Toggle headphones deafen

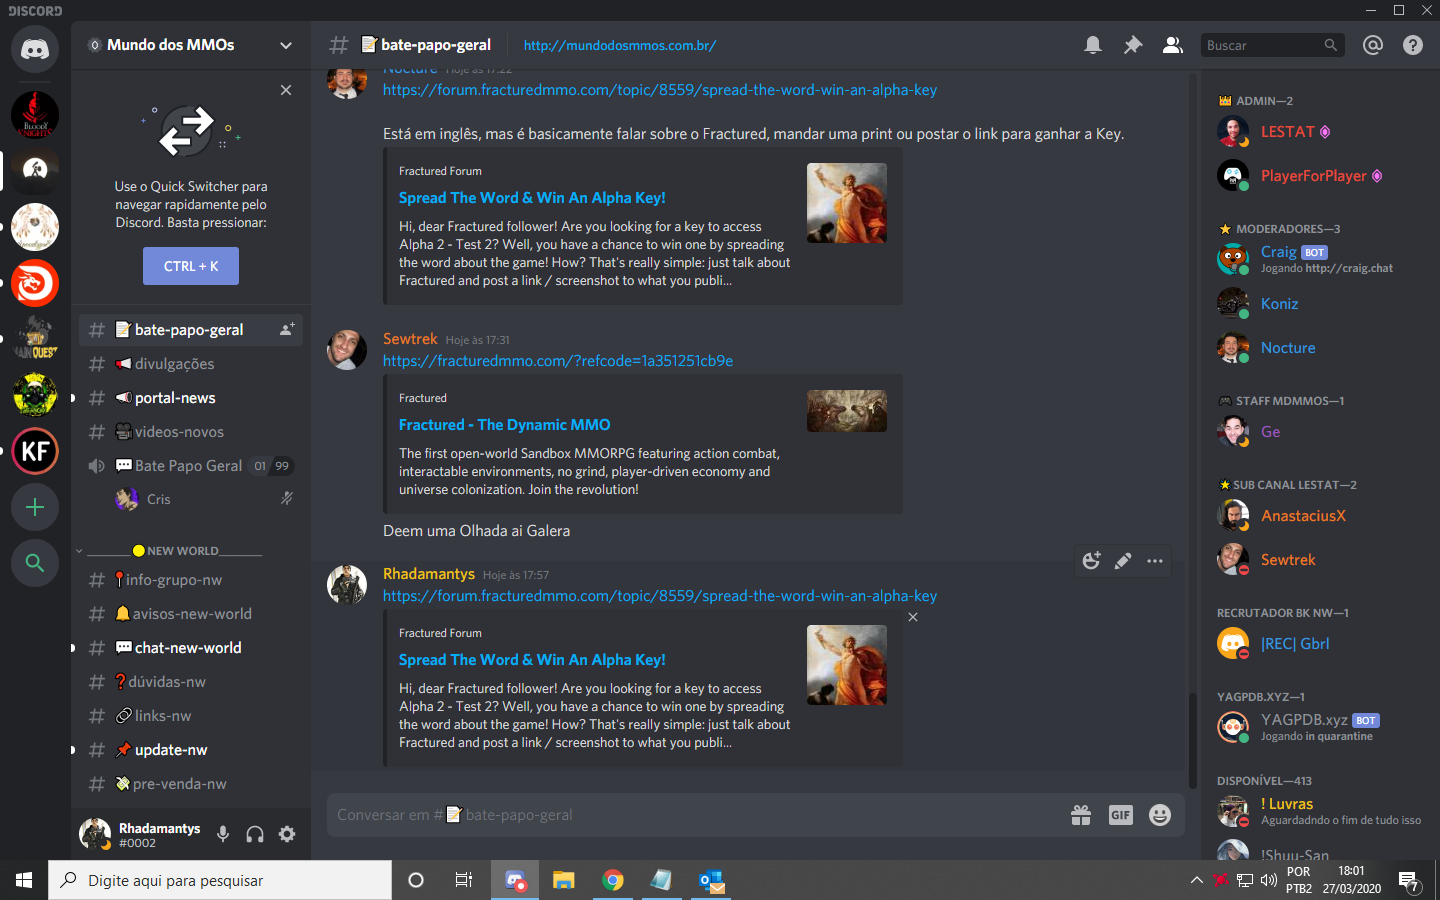(x=255, y=834)
